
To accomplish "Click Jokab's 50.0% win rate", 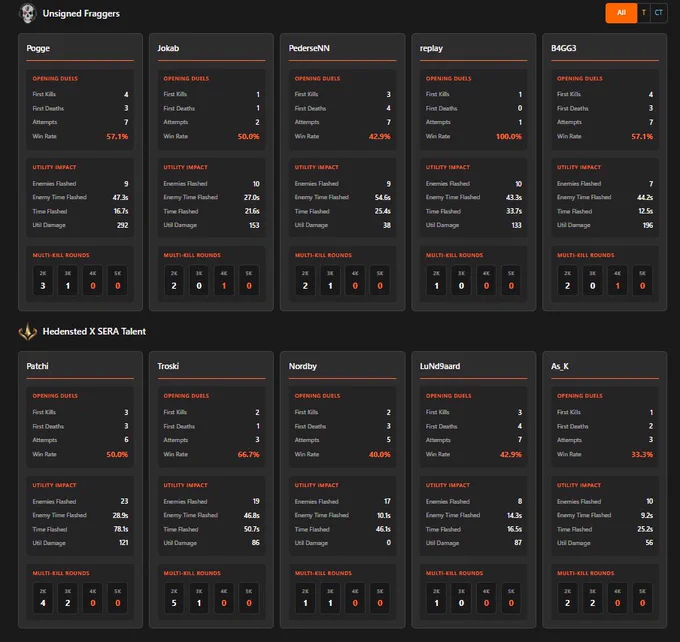I will 248,136.
